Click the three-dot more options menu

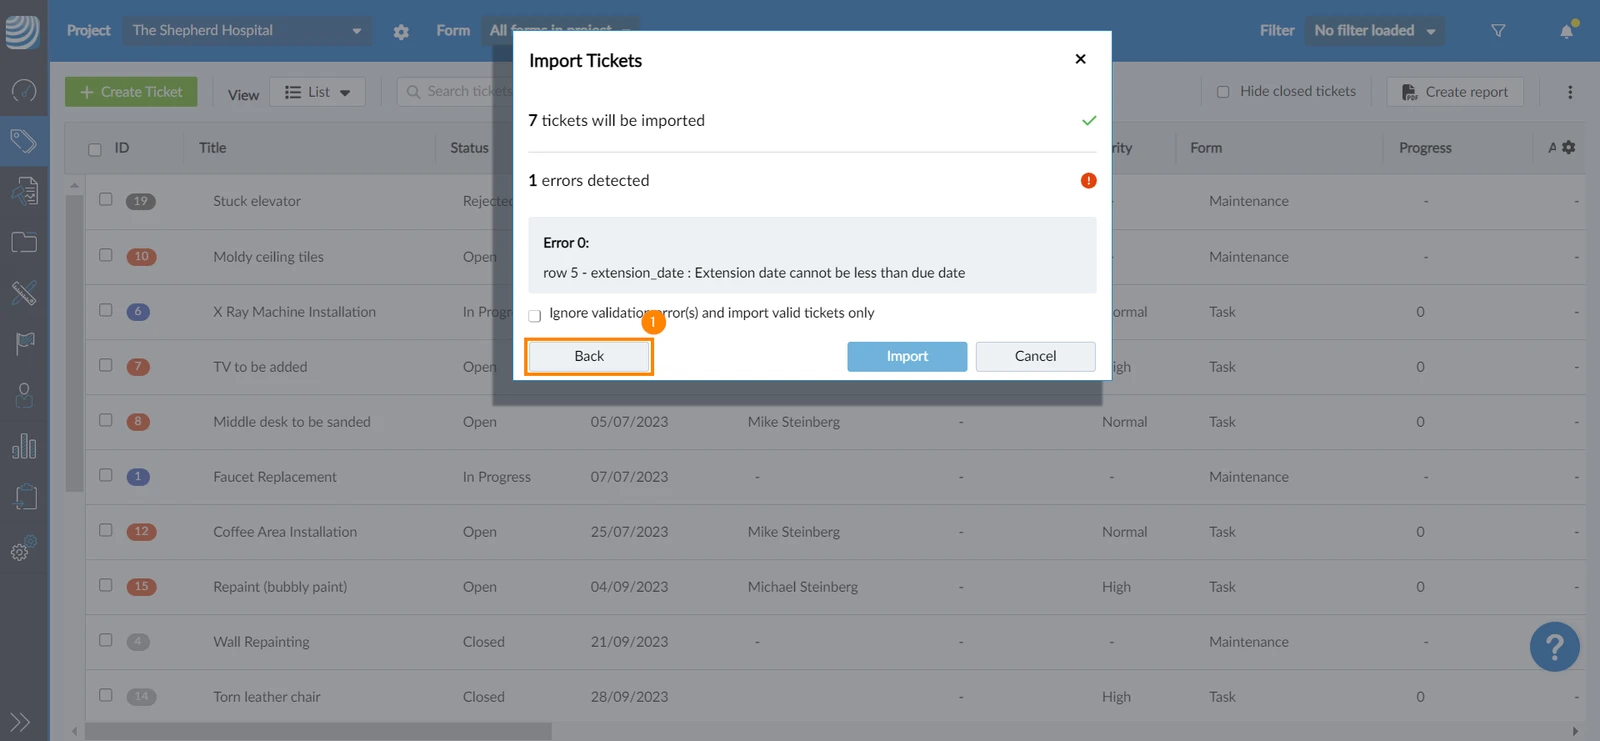click(1570, 92)
